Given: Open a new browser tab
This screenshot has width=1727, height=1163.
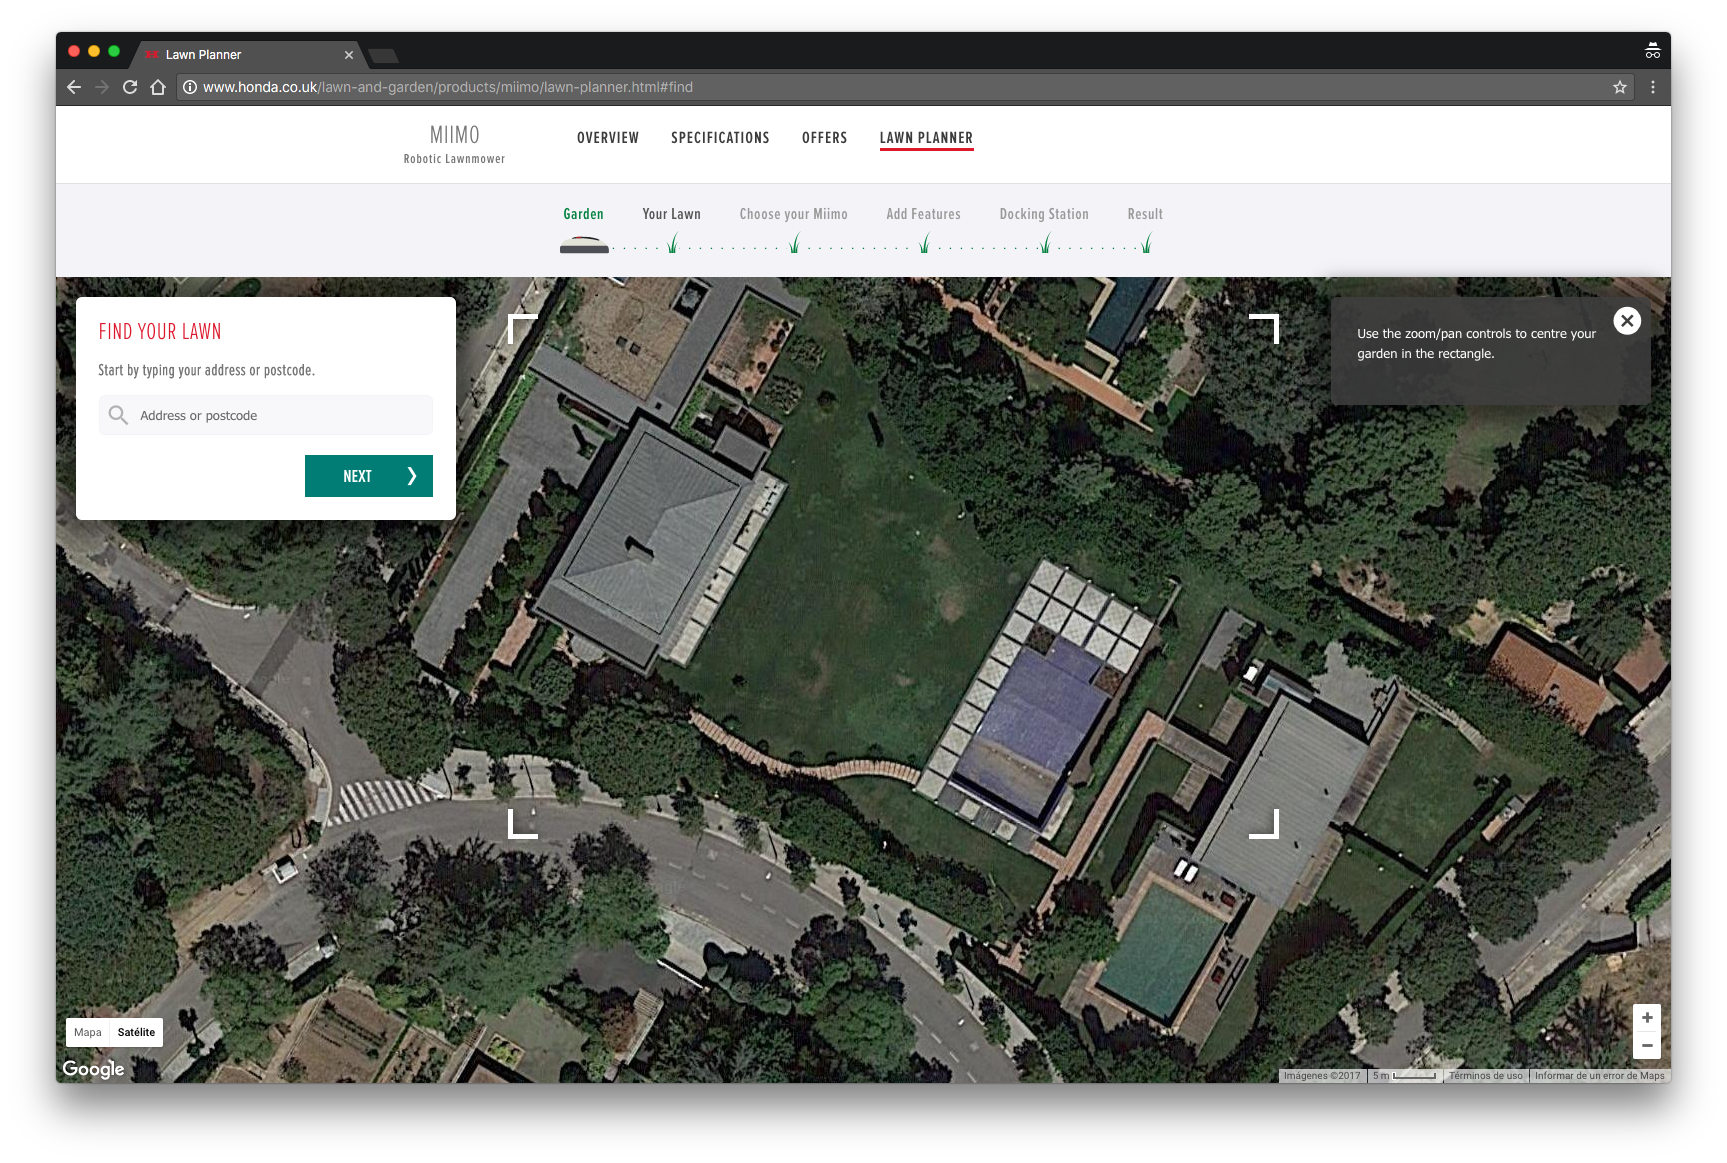Looking at the screenshot, I should [383, 55].
